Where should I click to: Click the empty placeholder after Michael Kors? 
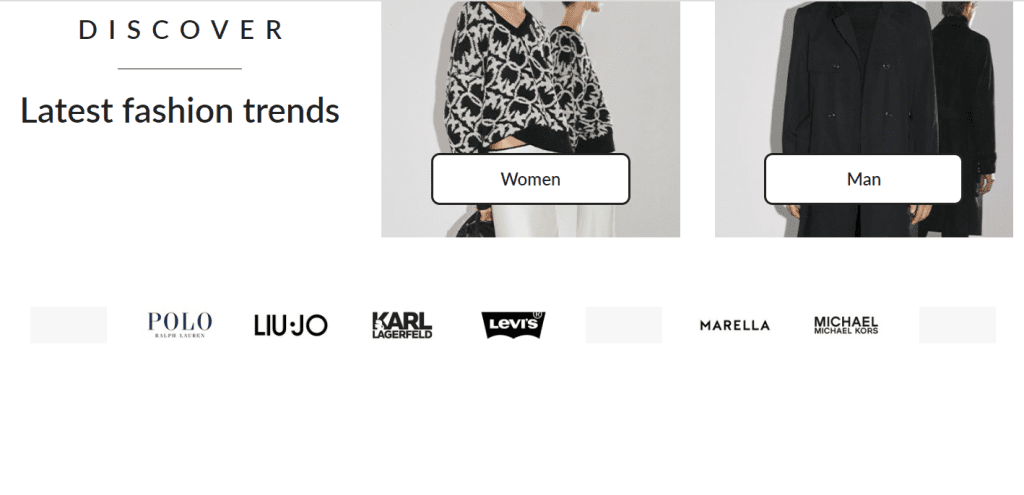[957, 325]
